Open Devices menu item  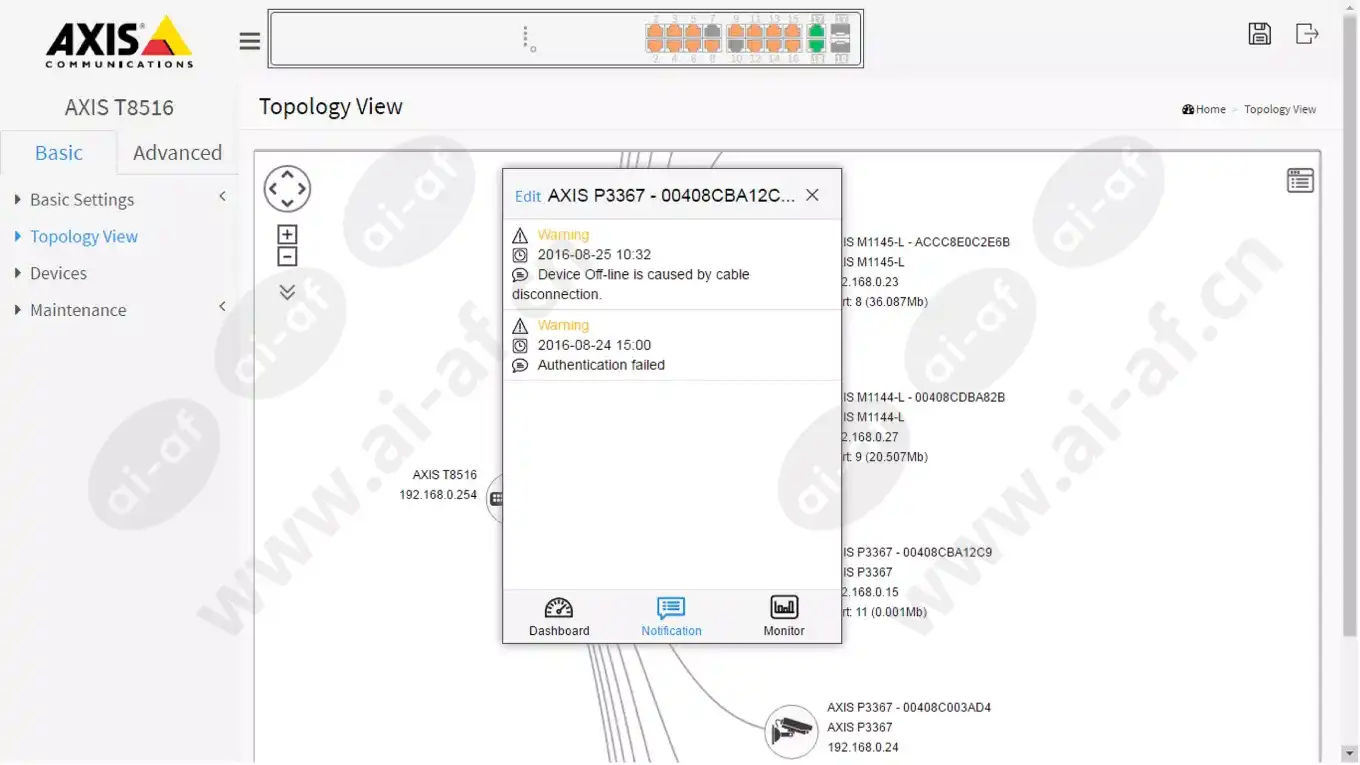(58, 273)
